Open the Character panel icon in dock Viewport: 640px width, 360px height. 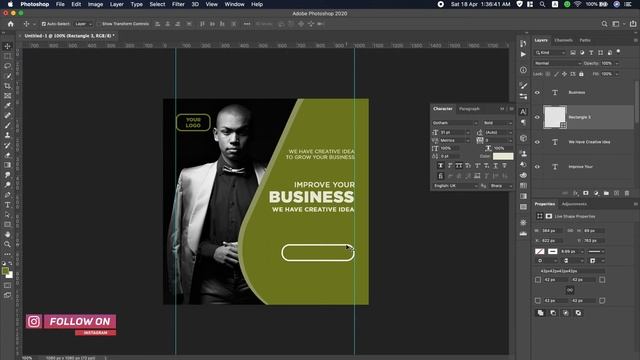(x=523, y=112)
